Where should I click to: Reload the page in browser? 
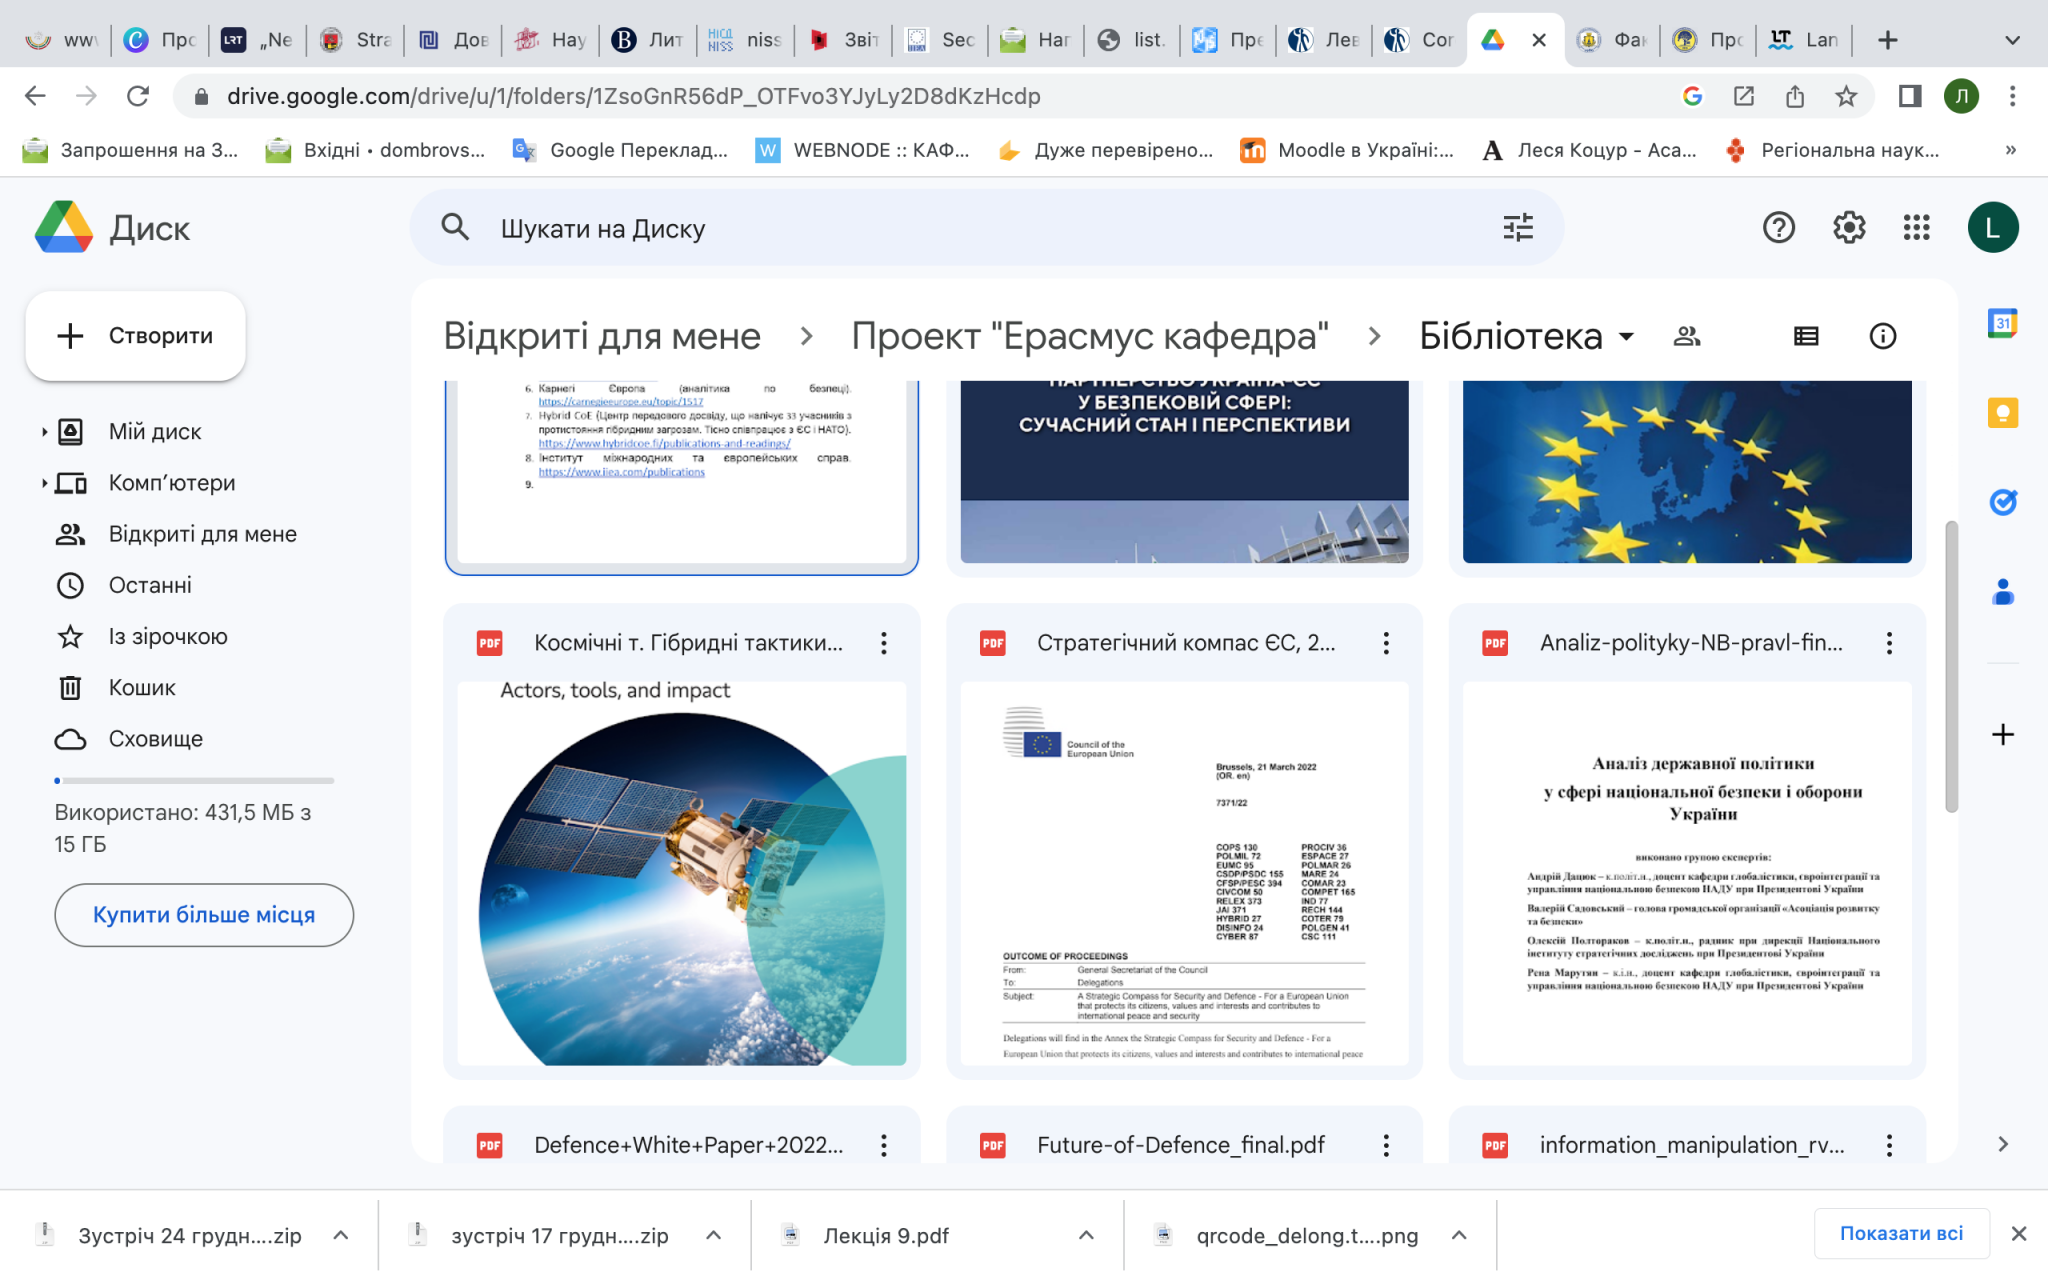(138, 96)
